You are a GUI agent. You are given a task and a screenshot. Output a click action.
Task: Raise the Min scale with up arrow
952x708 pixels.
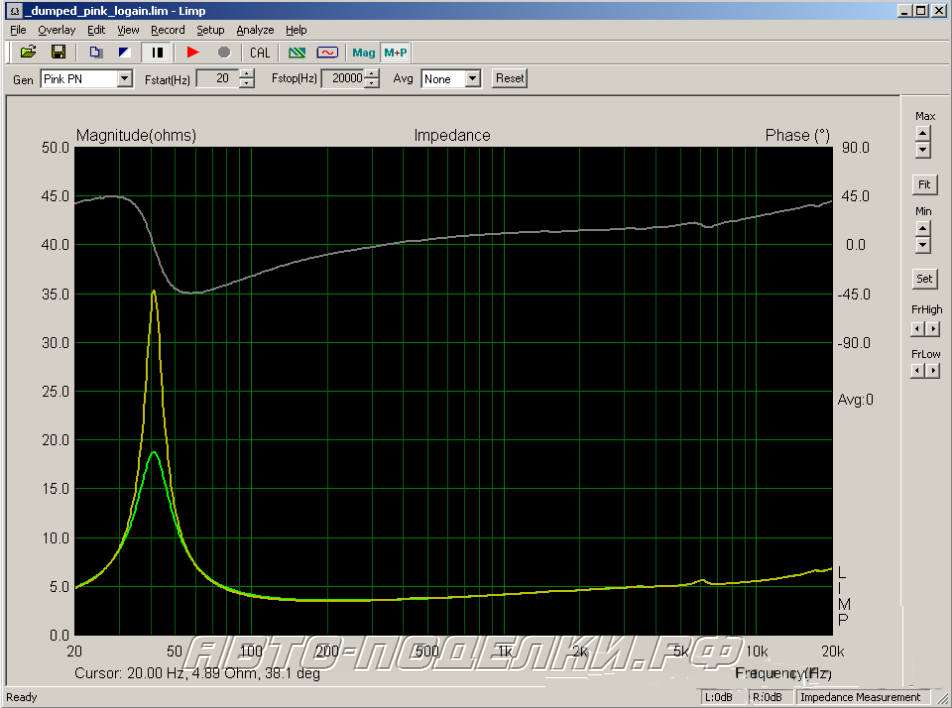click(923, 228)
